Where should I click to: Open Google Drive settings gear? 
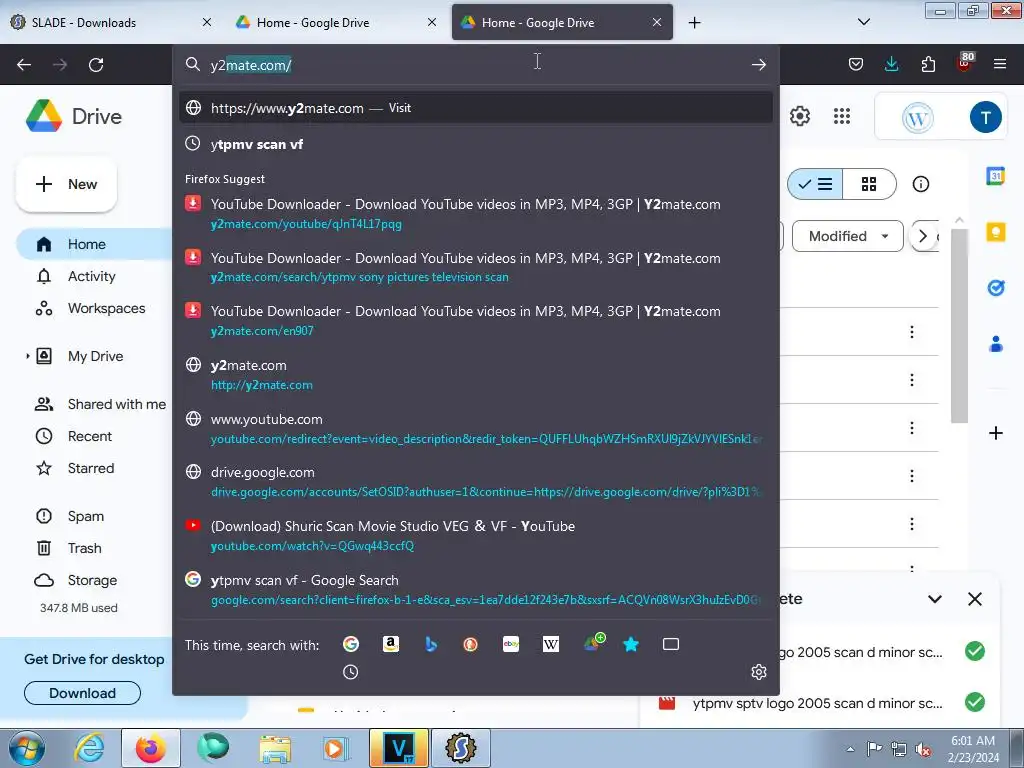tap(799, 116)
